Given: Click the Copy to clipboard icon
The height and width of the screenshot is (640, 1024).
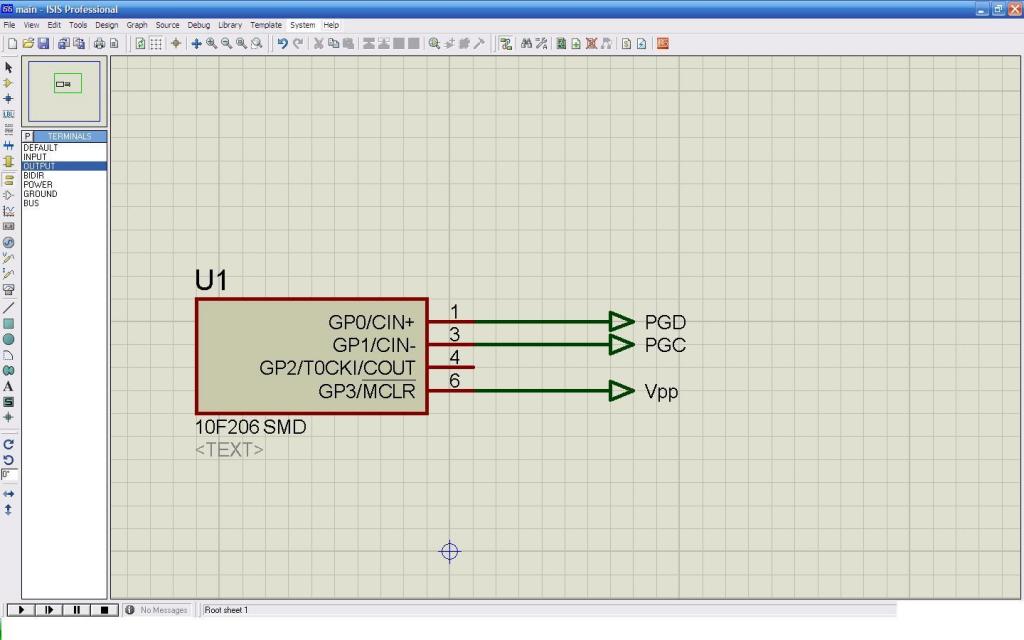Looking at the screenshot, I should (x=334, y=44).
